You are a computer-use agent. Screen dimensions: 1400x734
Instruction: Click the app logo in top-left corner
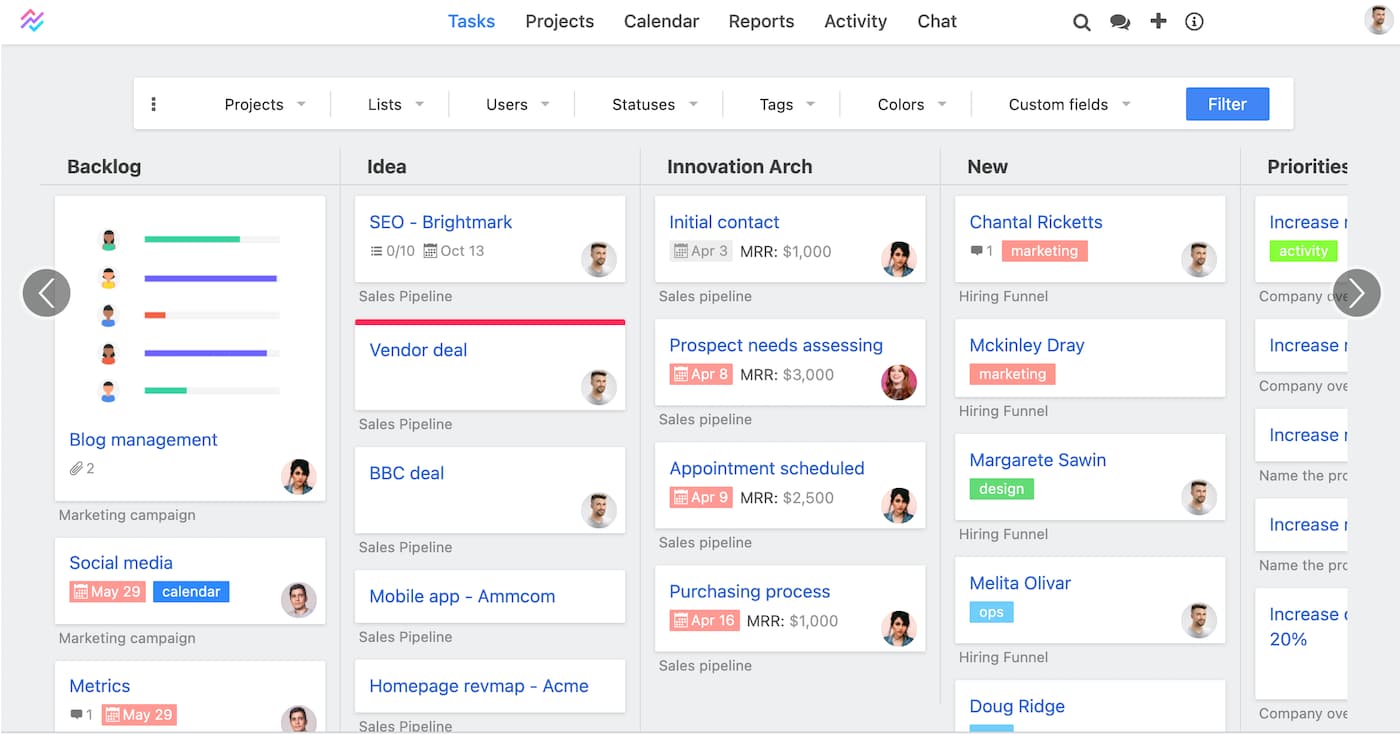pos(32,20)
